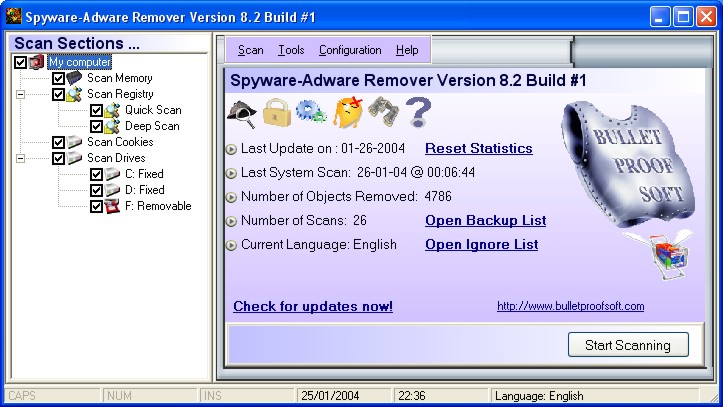Click the drive icon beside Scan Cookies
The height and width of the screenshot is (407, 723).
click(74, 142)
